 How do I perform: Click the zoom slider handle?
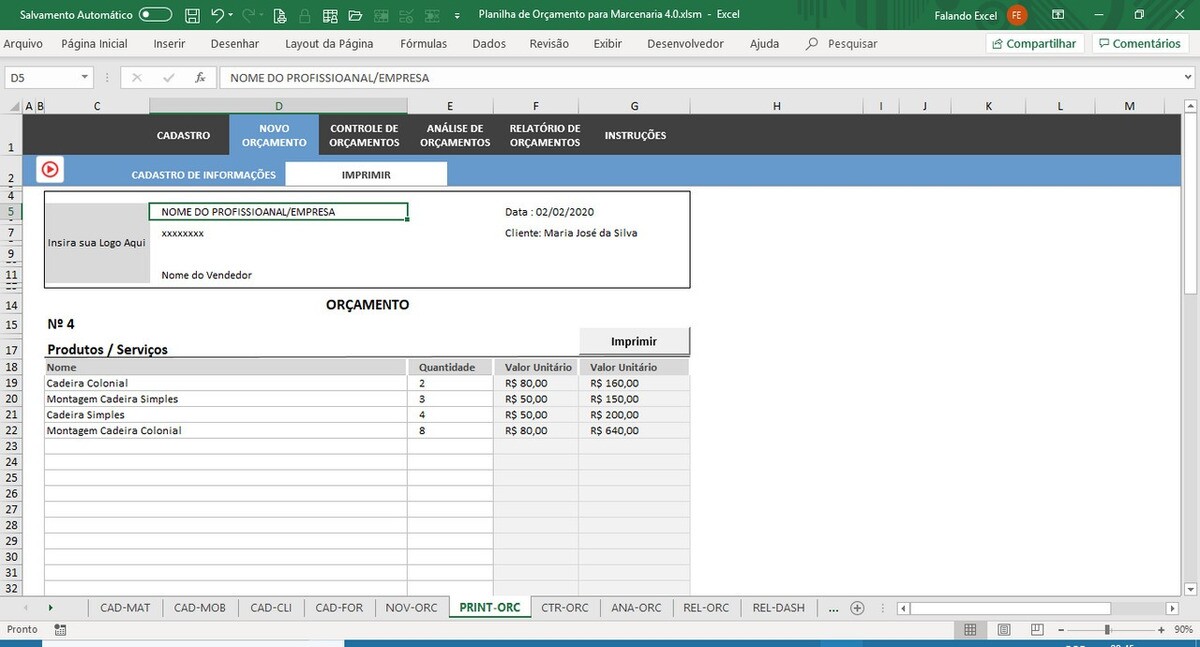click(x=1107, y=630)
